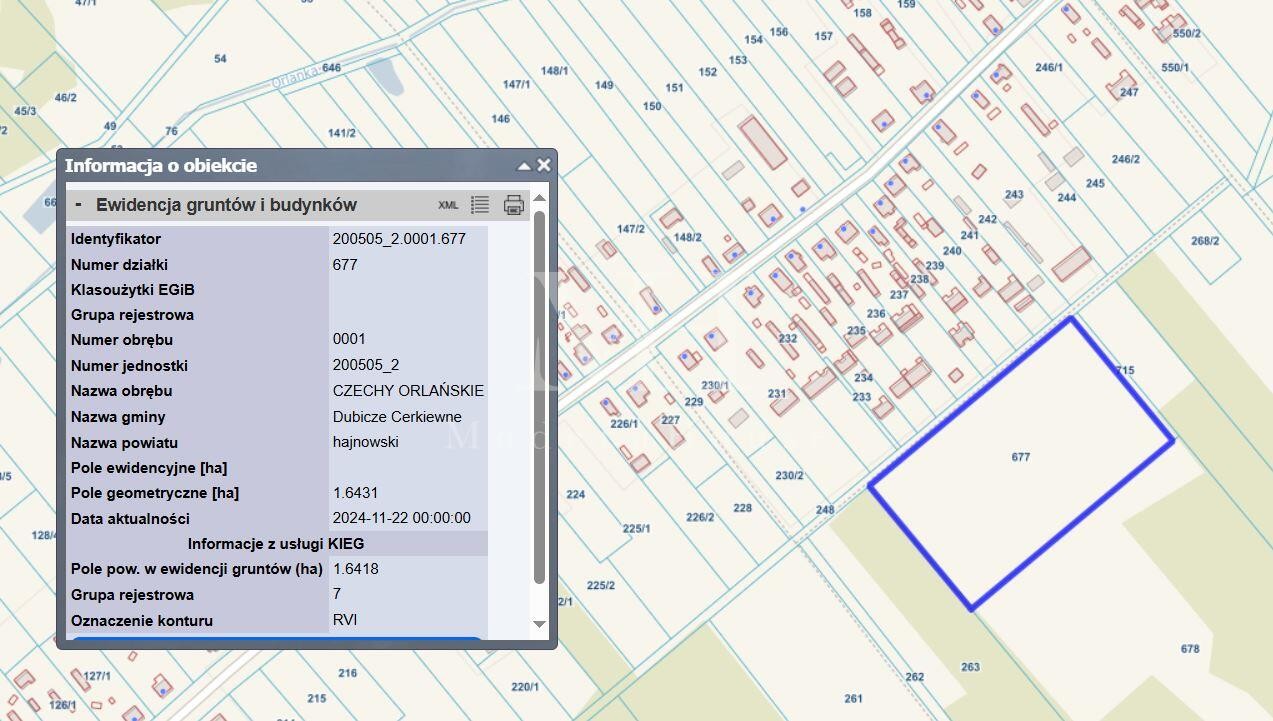This screenshot has height=721, width=1273.
Task: Click parcel 678 on the map
Action: [x=1189, y=649]
